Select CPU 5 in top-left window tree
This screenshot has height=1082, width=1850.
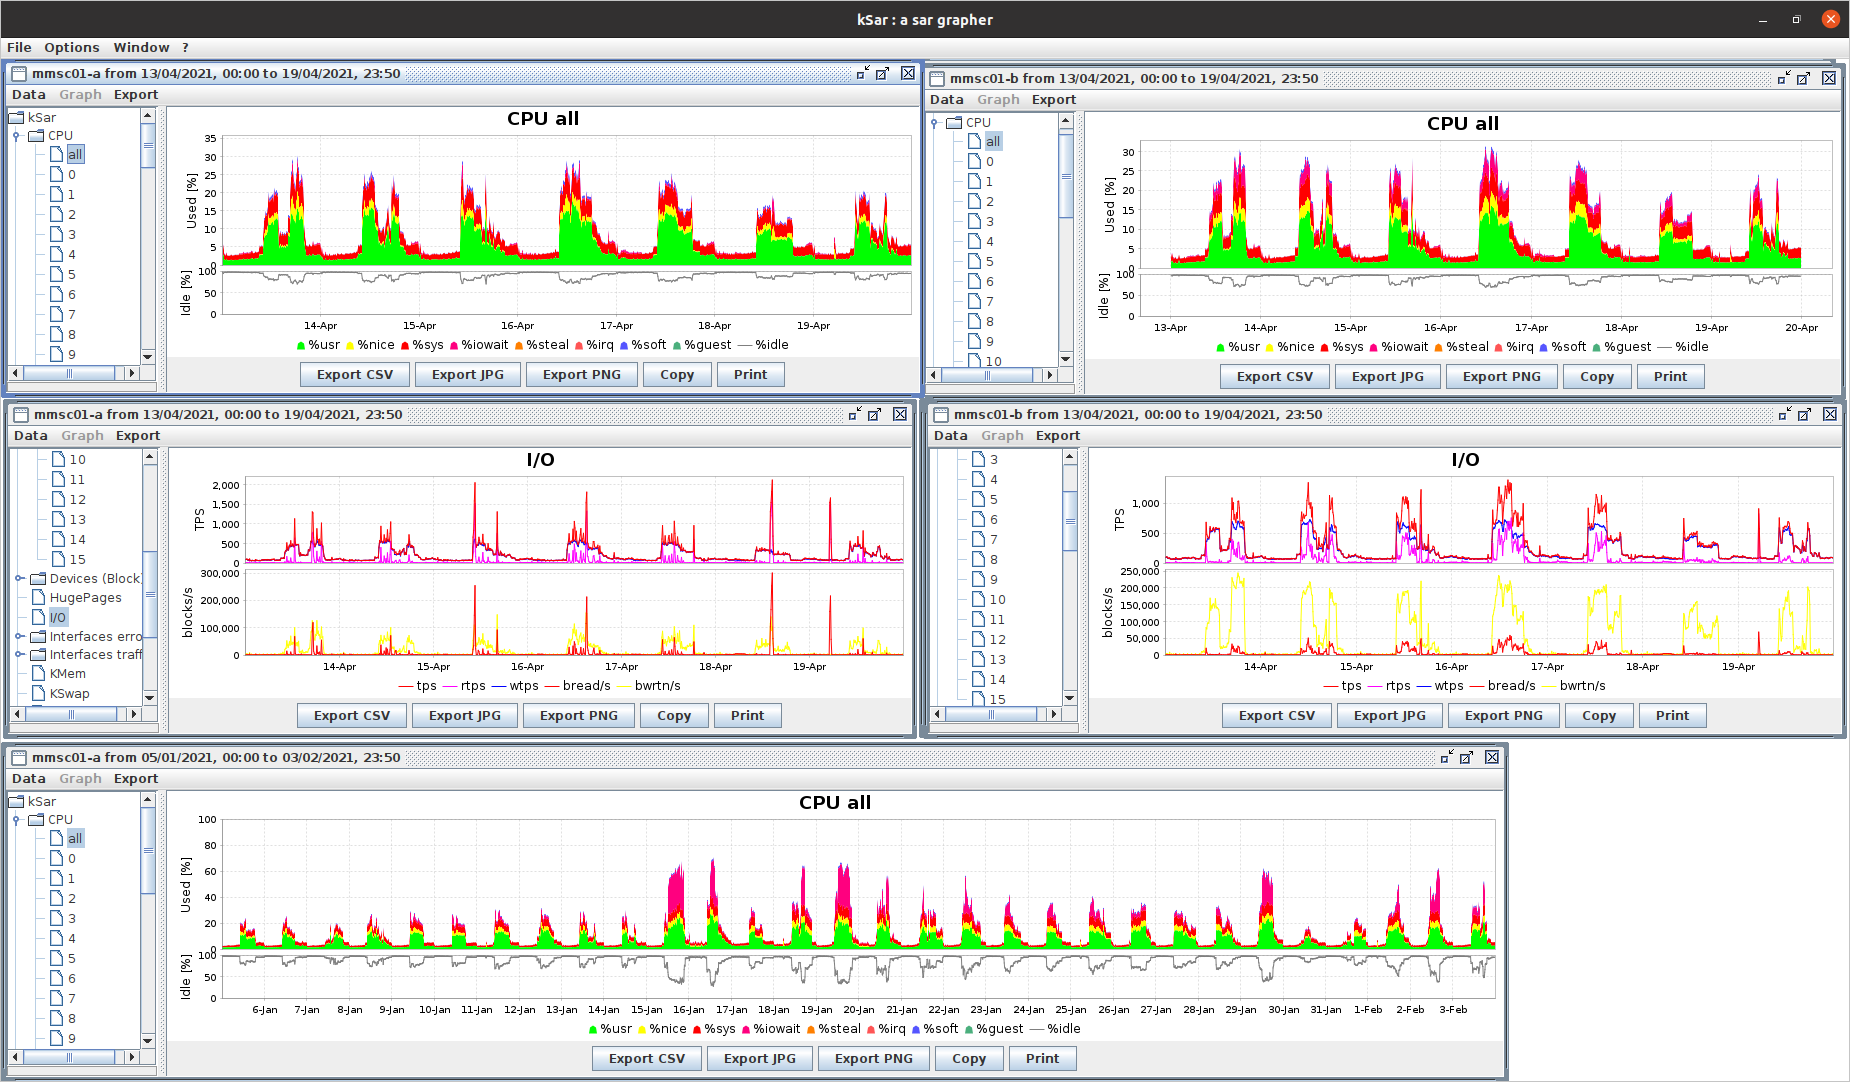(x=71, y=274)
